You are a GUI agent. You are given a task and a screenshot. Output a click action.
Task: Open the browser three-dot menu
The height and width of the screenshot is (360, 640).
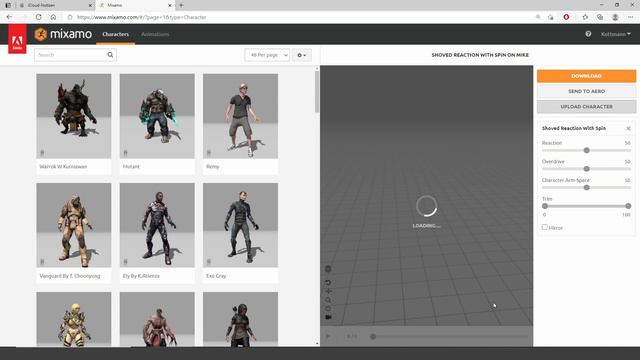(x=631, y=17)
